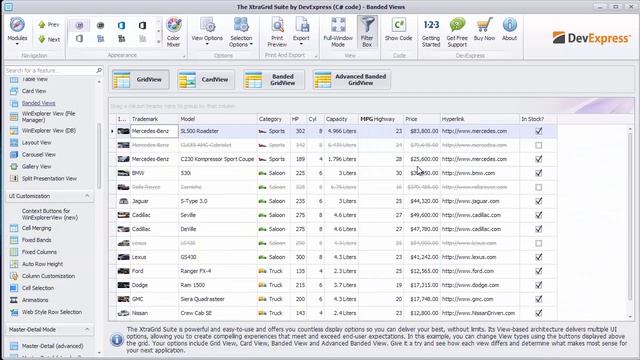
Task: Uncheck In Stock for SL500 Roadster row
Action: tap(539, 131)
